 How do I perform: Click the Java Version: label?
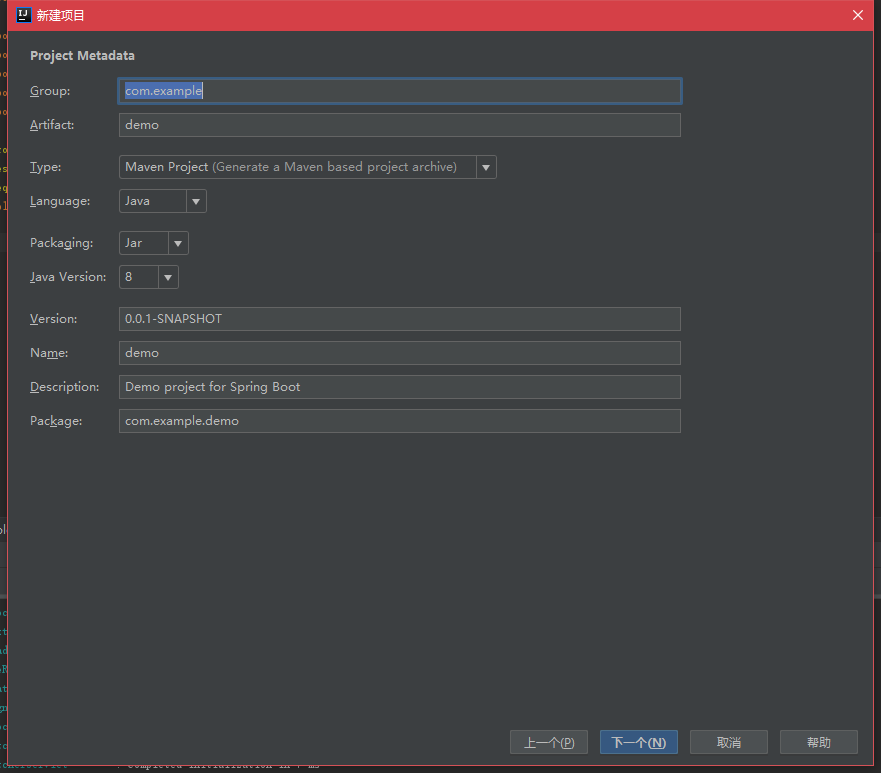(68, 277)
